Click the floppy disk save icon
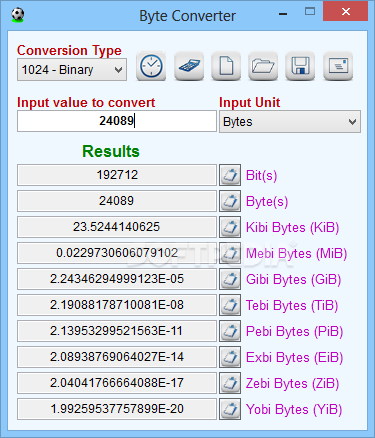 click(300, 66)
